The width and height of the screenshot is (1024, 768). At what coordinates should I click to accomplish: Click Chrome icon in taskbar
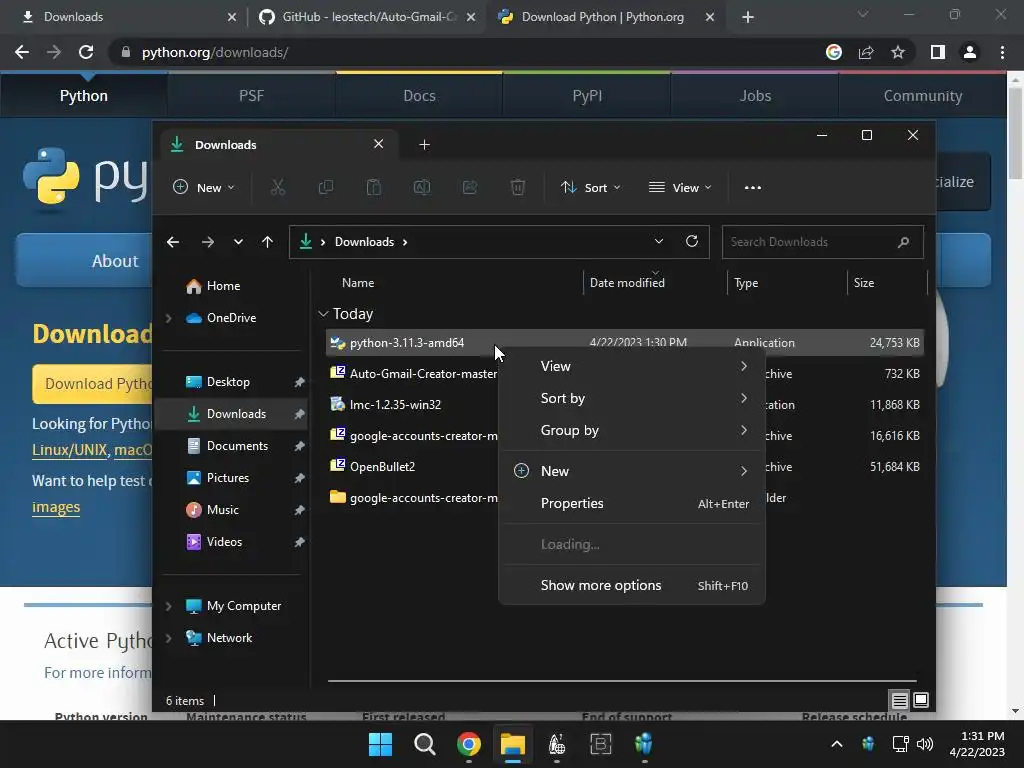coord(469,744)
